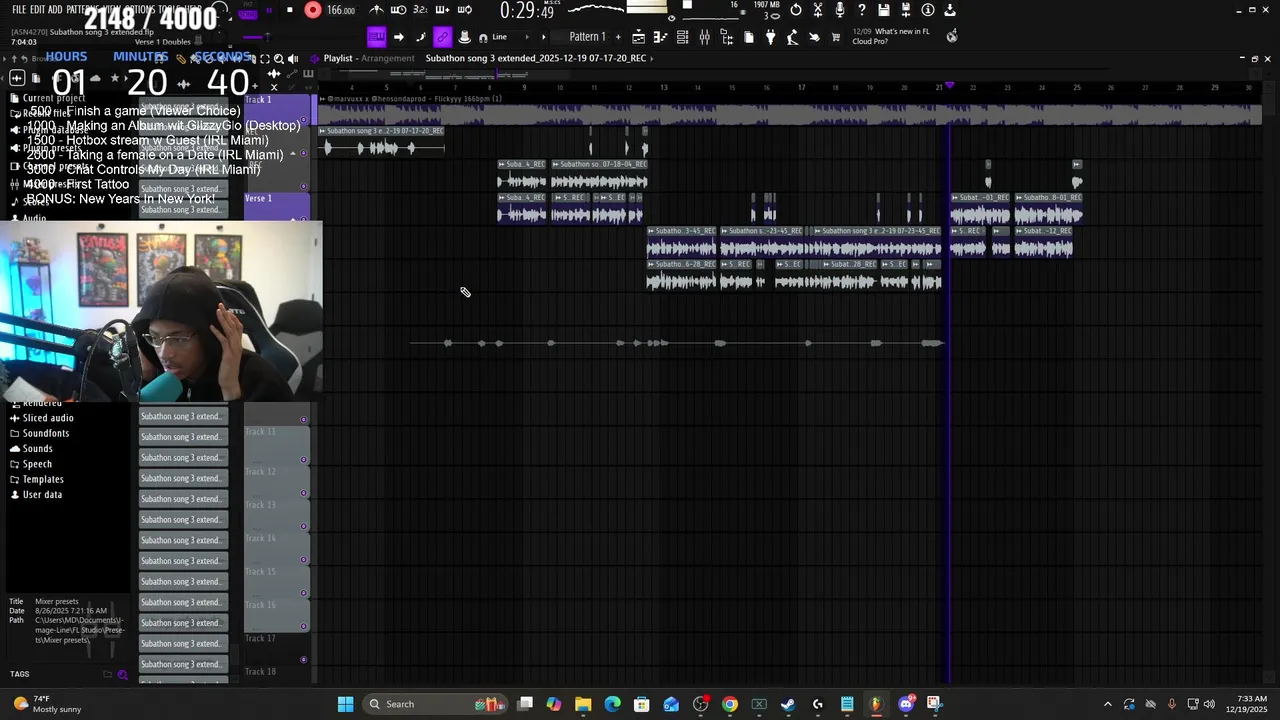Click the save new version icon
Viewport: 1280px width, 720px height.
tap(906, 10)
